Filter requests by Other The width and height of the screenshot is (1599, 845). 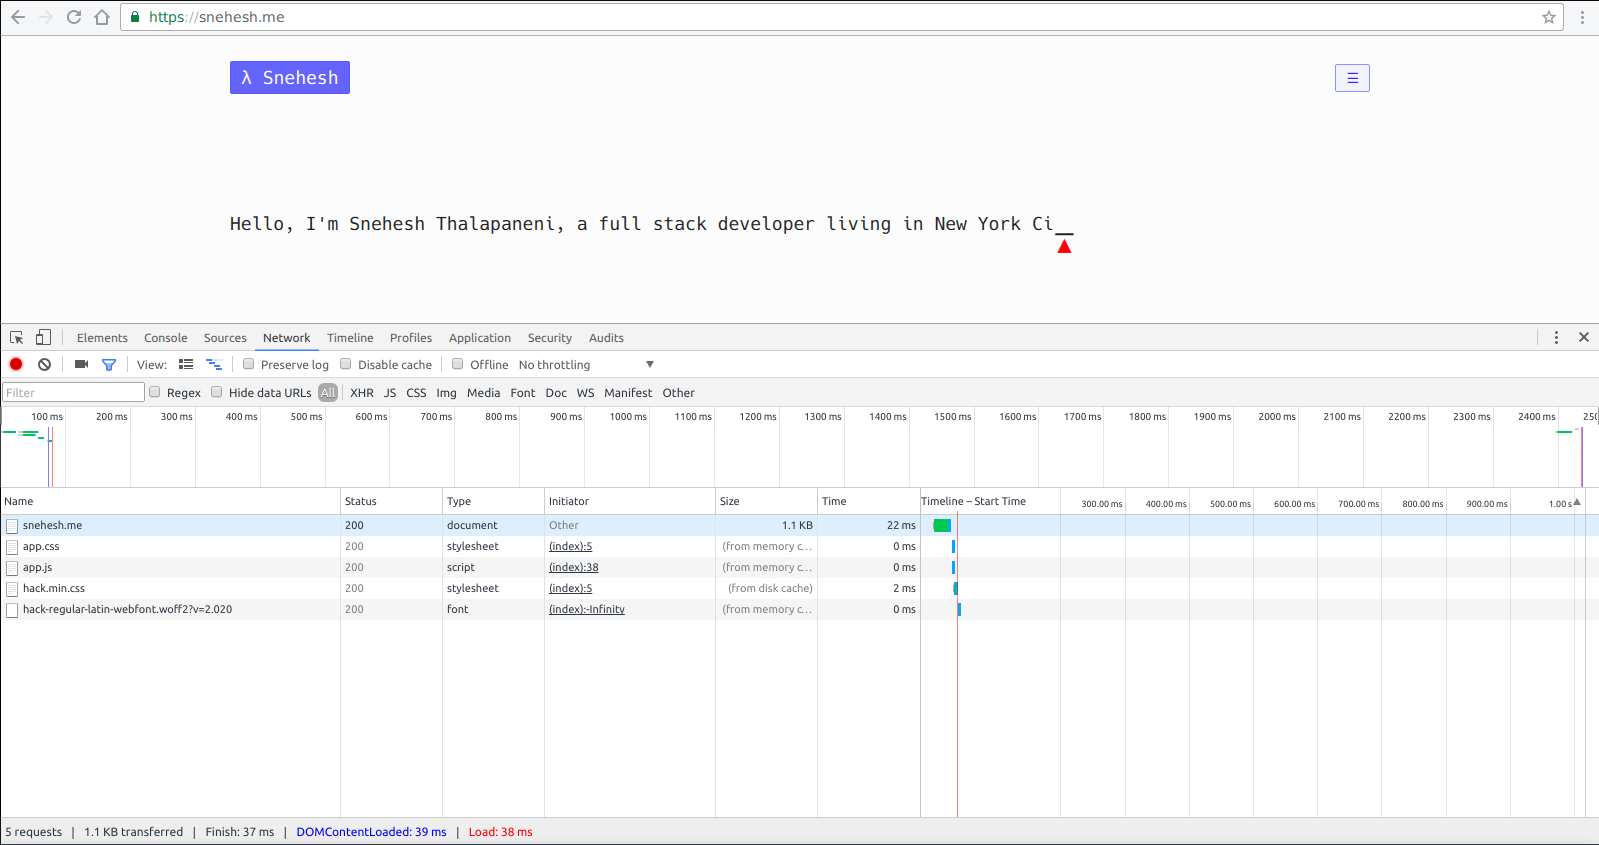tap(678, 393)
